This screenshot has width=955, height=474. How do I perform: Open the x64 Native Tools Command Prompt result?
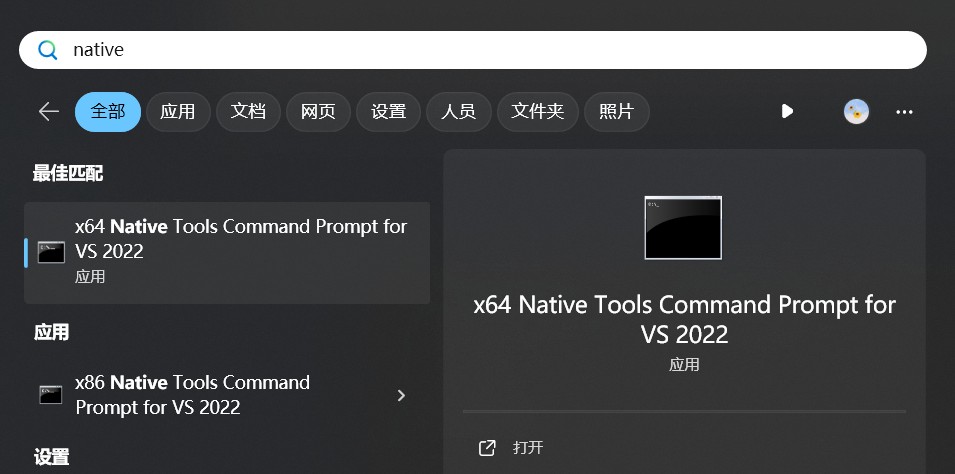point(227,253)
